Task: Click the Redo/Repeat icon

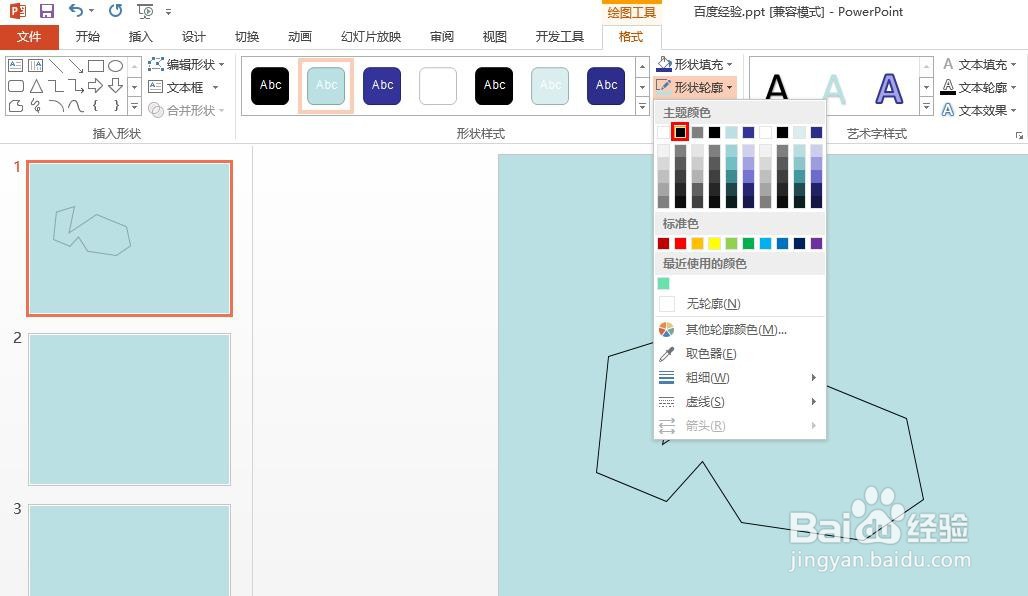Action: click(x=115, y=10)
